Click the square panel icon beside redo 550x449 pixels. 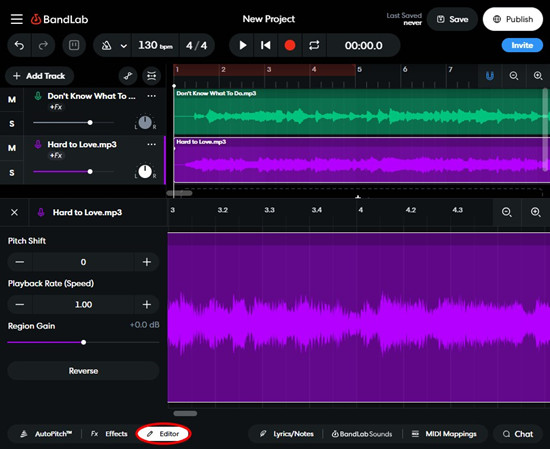[74, 45]
